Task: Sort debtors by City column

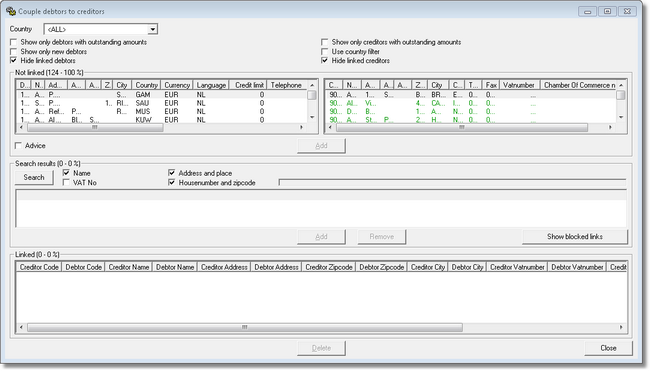Action: [x=122, y=85]
